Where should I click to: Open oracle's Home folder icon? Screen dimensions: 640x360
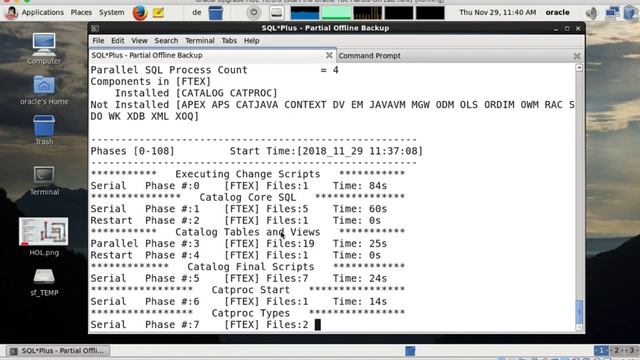point(44,90)
